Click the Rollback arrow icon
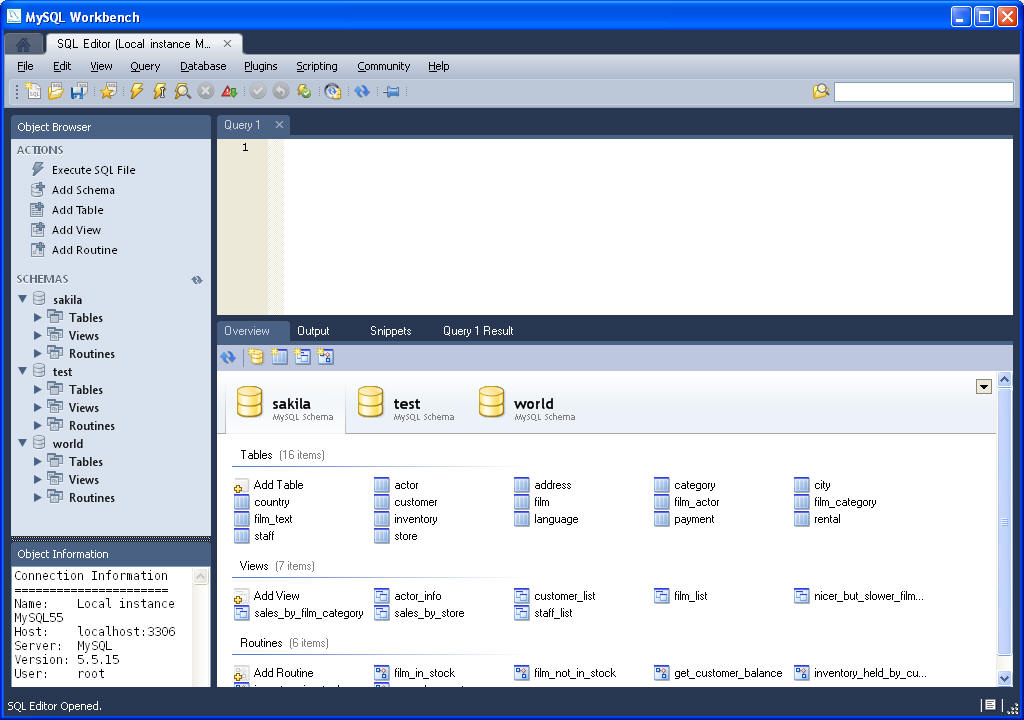 tap(281, 91)
